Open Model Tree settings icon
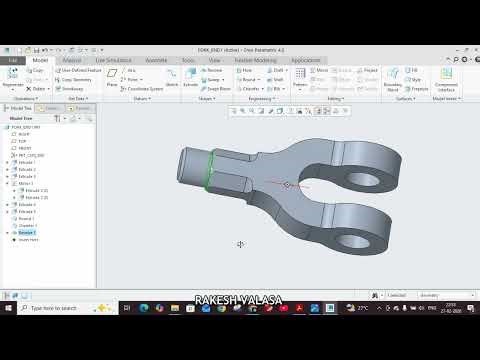 [x=58, y=119]
